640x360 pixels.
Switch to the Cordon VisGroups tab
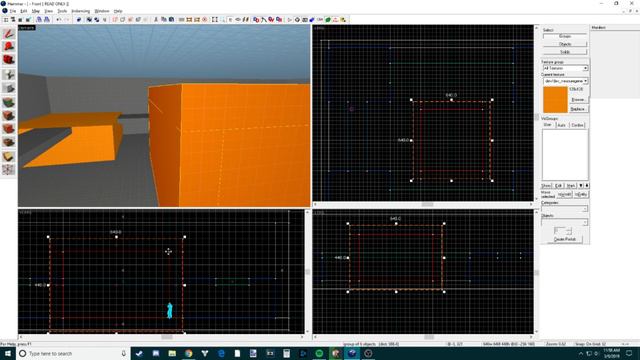tap(577, 125)
